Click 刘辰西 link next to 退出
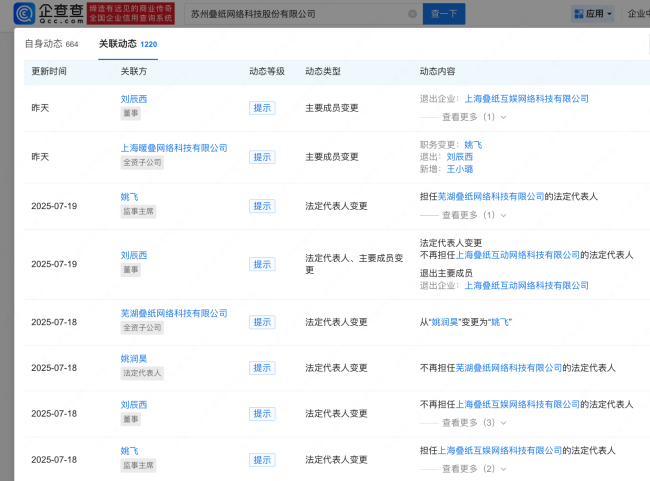Image resolution: width=650 pixels, height=481 pixels. [x=459, y=157]
